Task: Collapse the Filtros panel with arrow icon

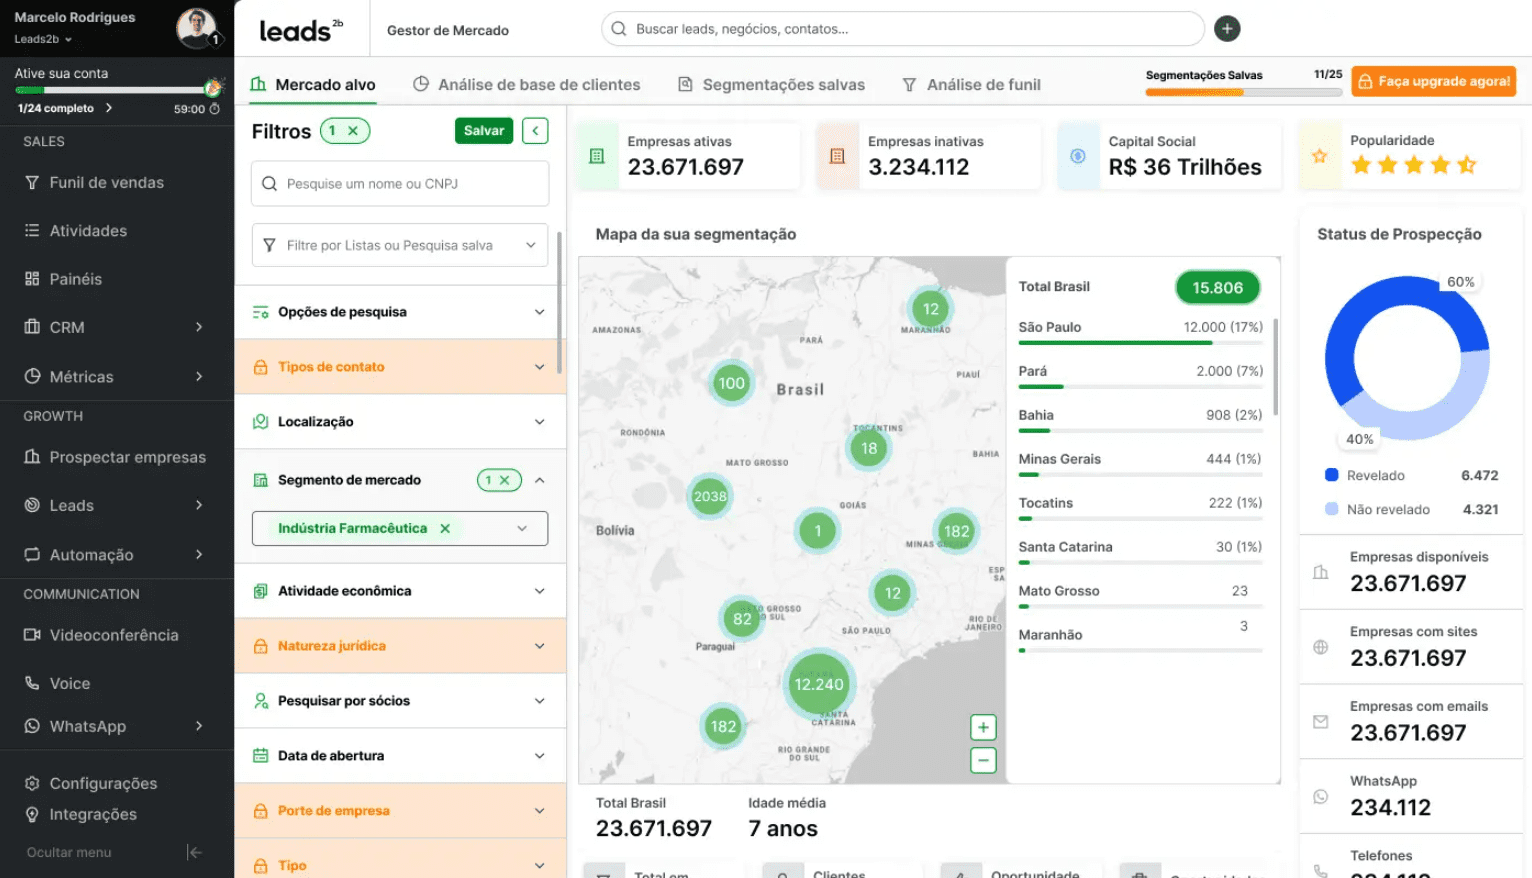Action: coord(535,131)
